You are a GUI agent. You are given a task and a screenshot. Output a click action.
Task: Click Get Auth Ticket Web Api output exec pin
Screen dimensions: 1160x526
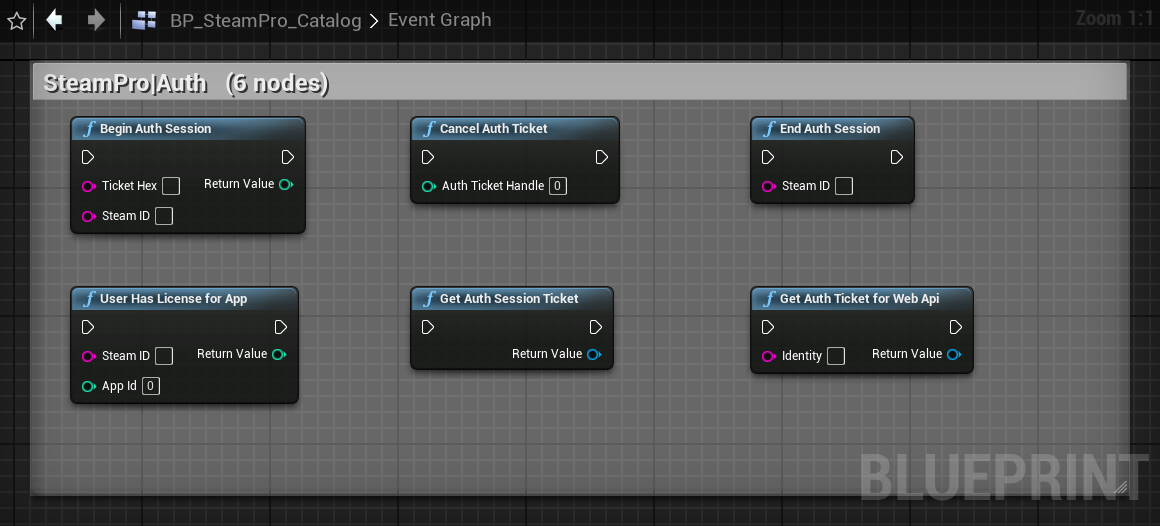tap(956, 327)
